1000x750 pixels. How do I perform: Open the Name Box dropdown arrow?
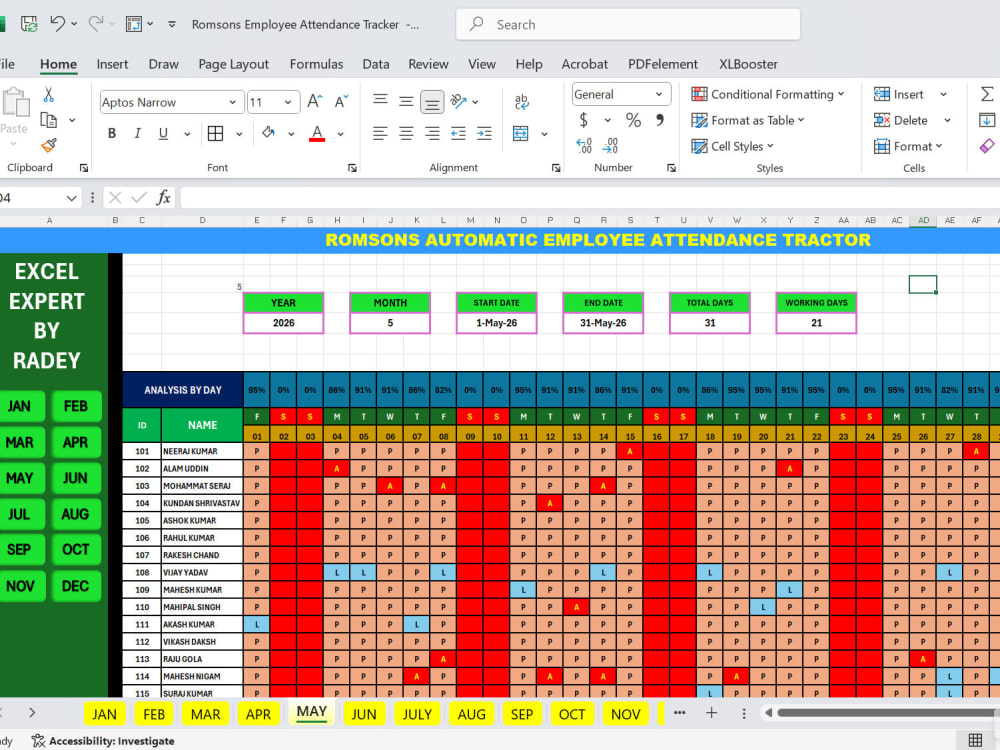click(71, 198)
